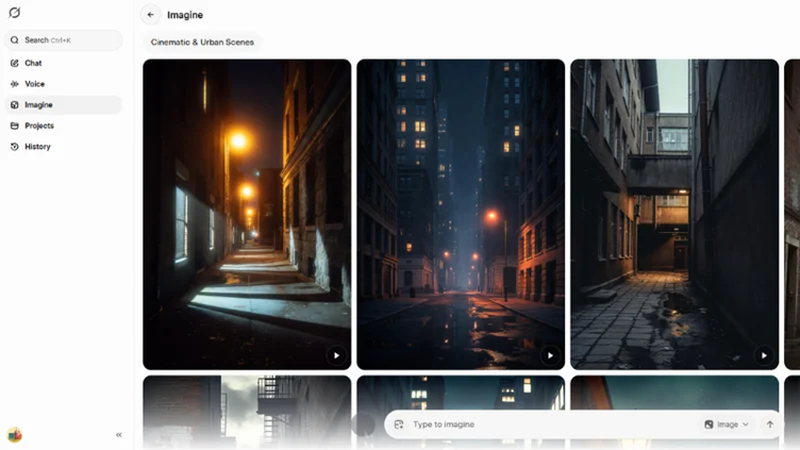
Task: Click the search magnifier icon
Action: 14,40
